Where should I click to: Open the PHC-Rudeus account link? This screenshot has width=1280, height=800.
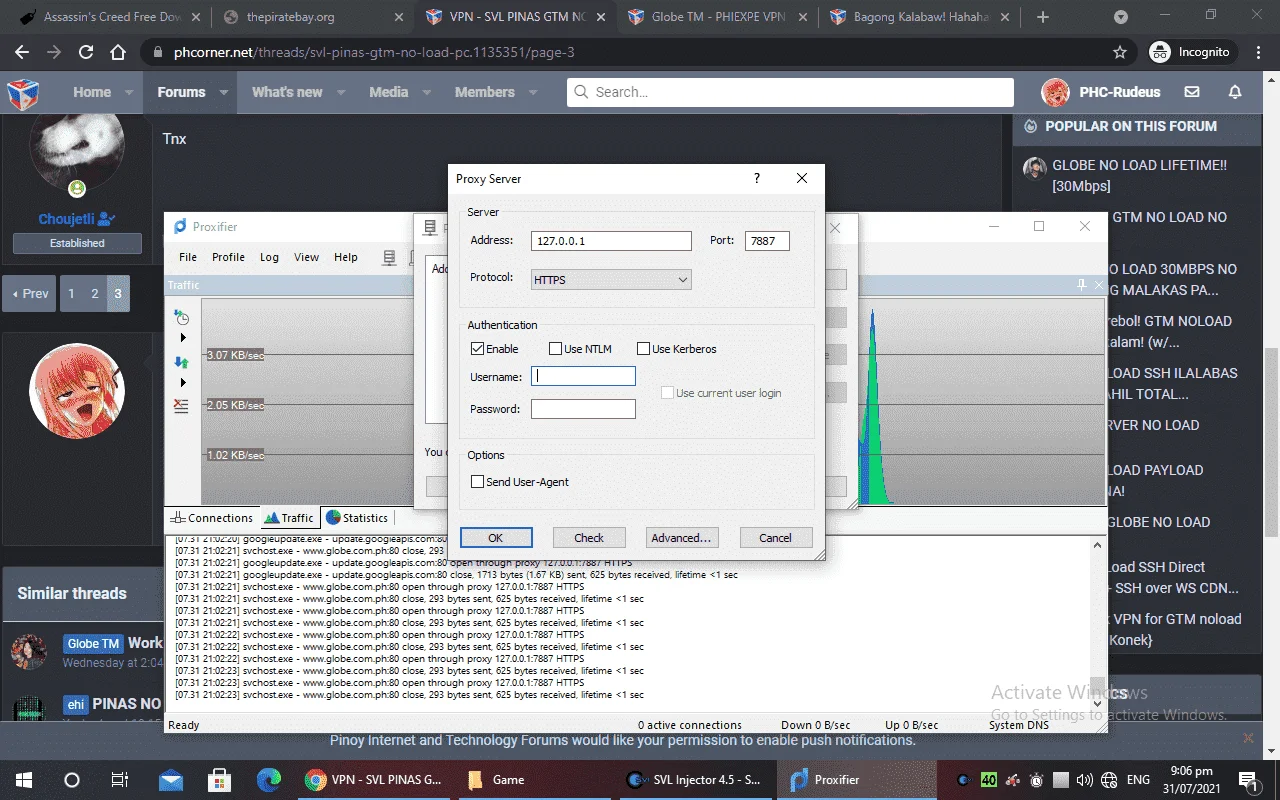(1101, 92)
